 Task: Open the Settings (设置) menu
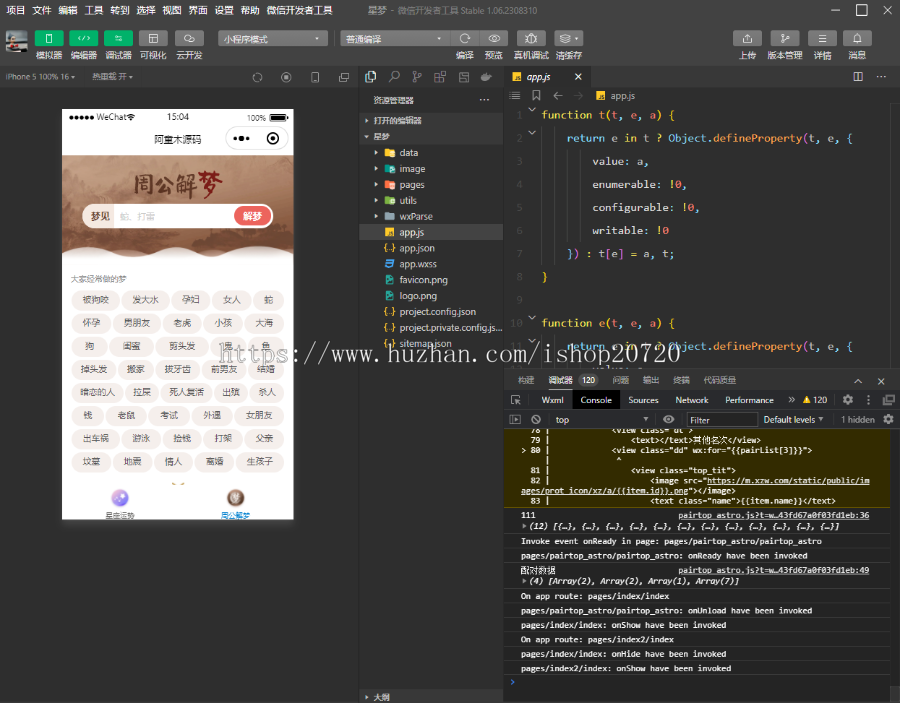tap(224, 10)
